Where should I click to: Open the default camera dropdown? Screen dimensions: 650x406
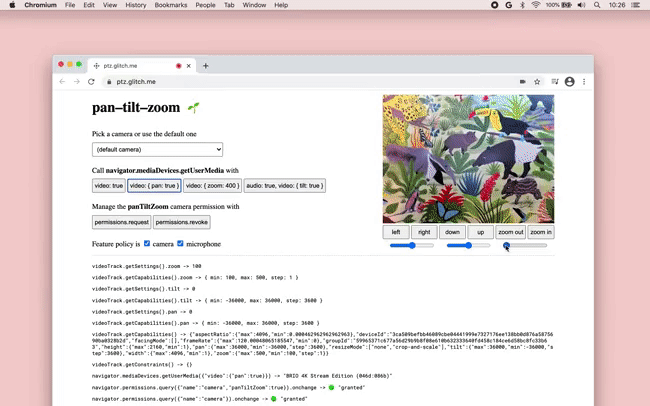coord(157,150)
